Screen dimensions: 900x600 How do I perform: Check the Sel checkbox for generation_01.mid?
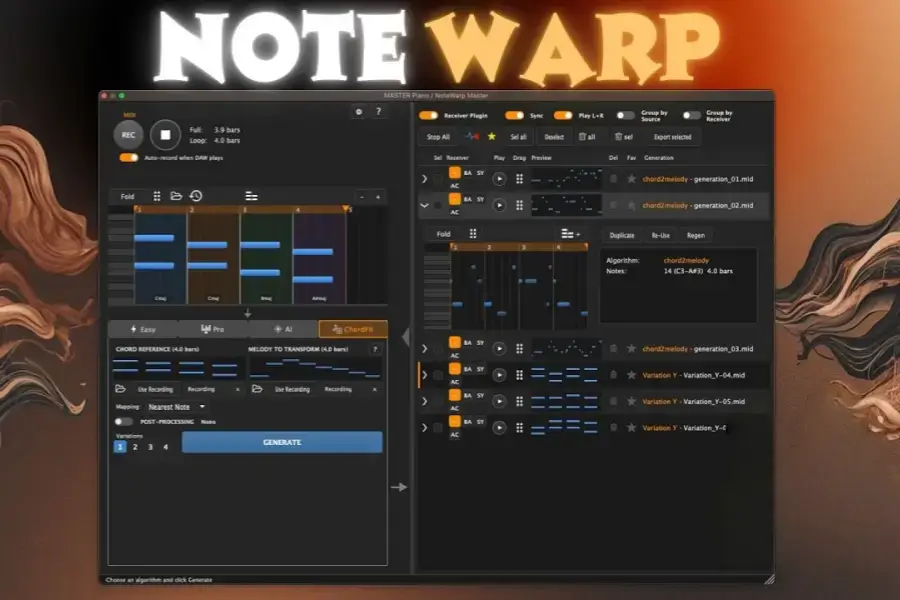click(439, 179)
